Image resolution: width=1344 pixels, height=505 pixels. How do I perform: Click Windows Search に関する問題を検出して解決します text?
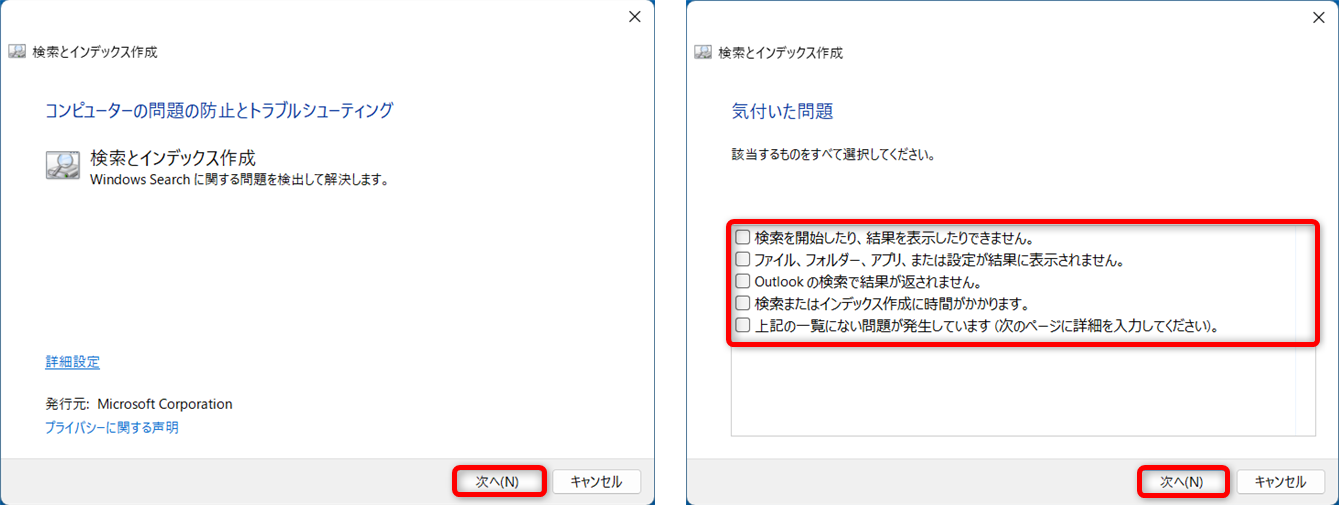point(239,180)
